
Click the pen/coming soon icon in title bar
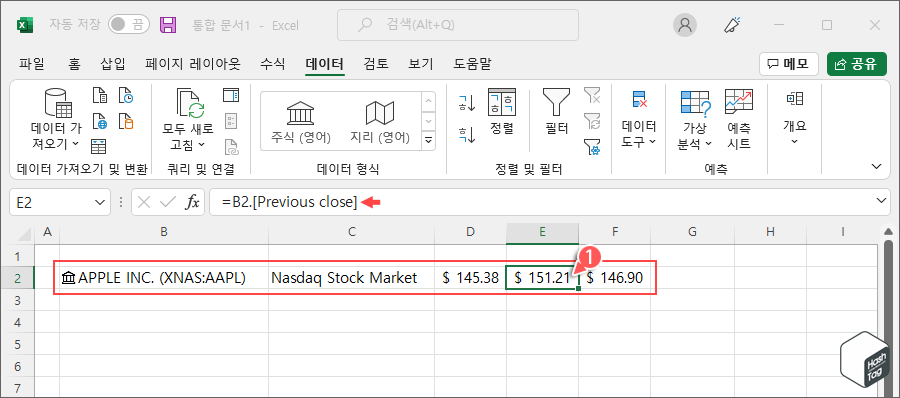(731, 25)
